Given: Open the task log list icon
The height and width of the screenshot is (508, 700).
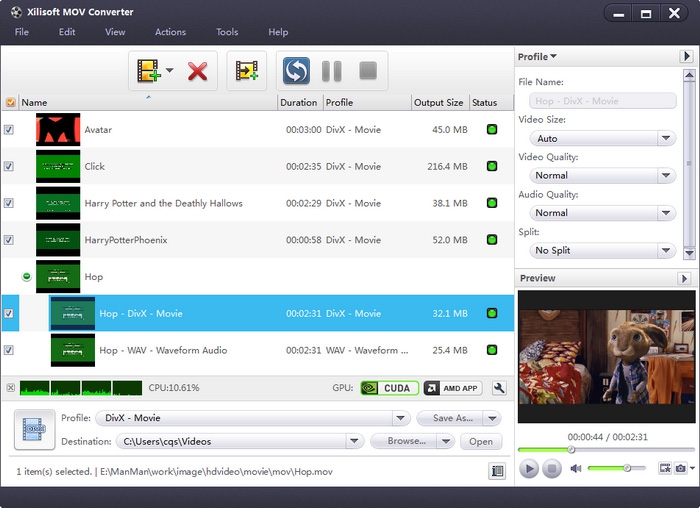Looking at the screenshot, I should click(x=497, y=471).
